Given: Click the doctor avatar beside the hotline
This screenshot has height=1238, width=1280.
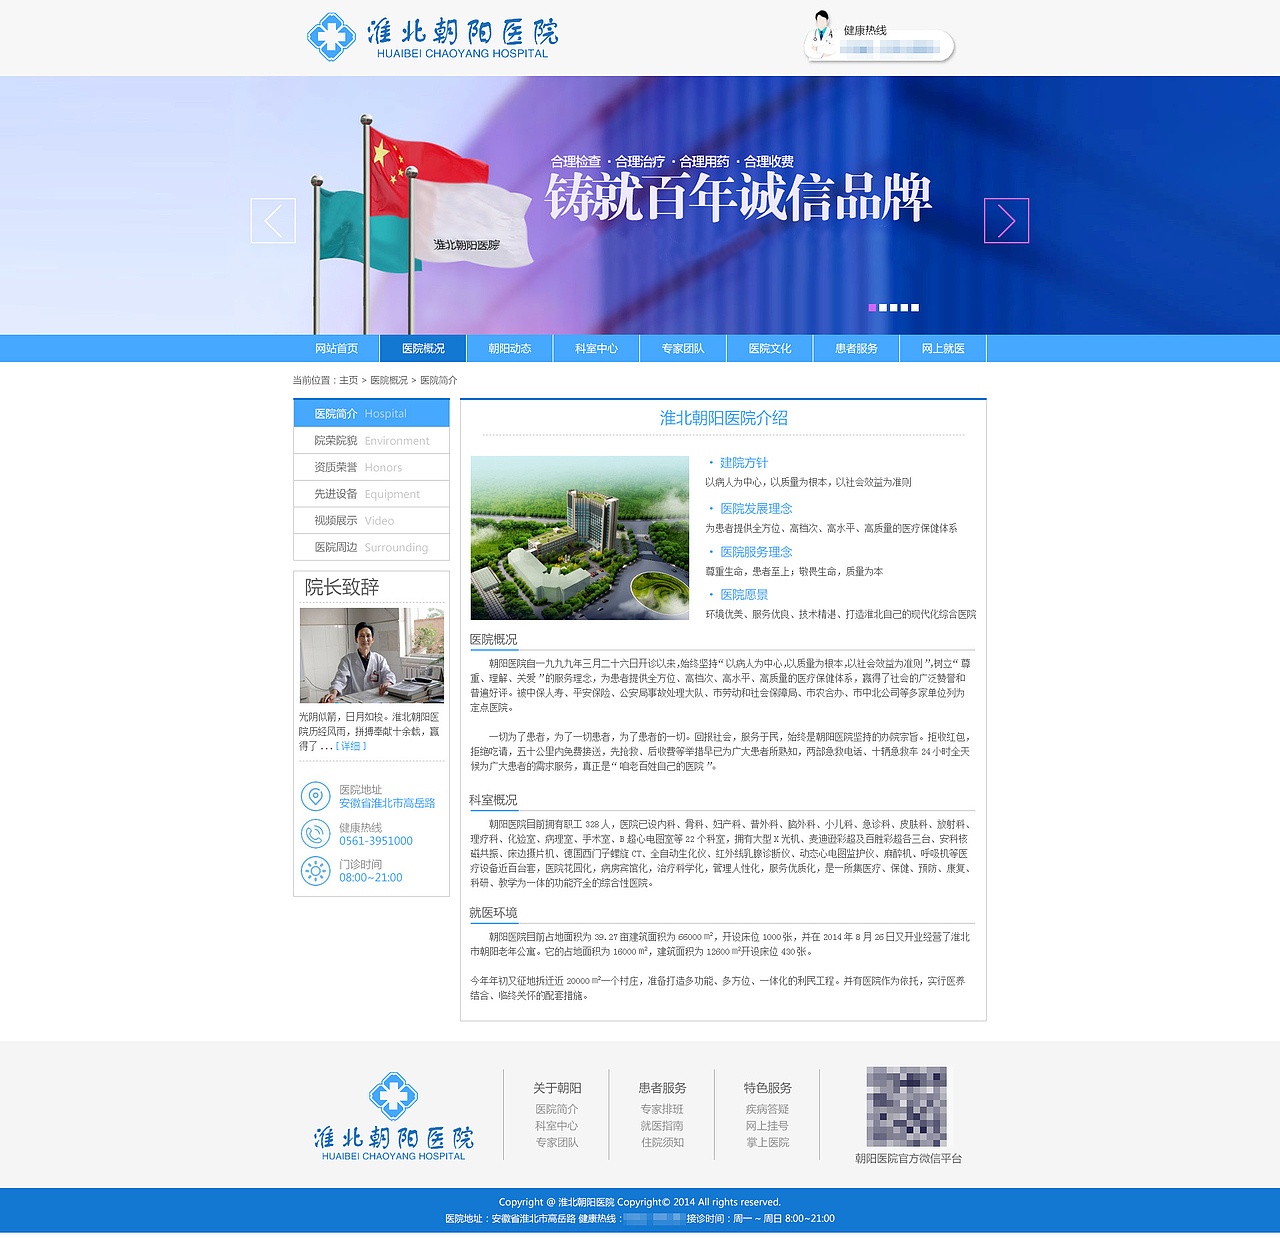Looking at the screenshot, I should pos(821,38).
